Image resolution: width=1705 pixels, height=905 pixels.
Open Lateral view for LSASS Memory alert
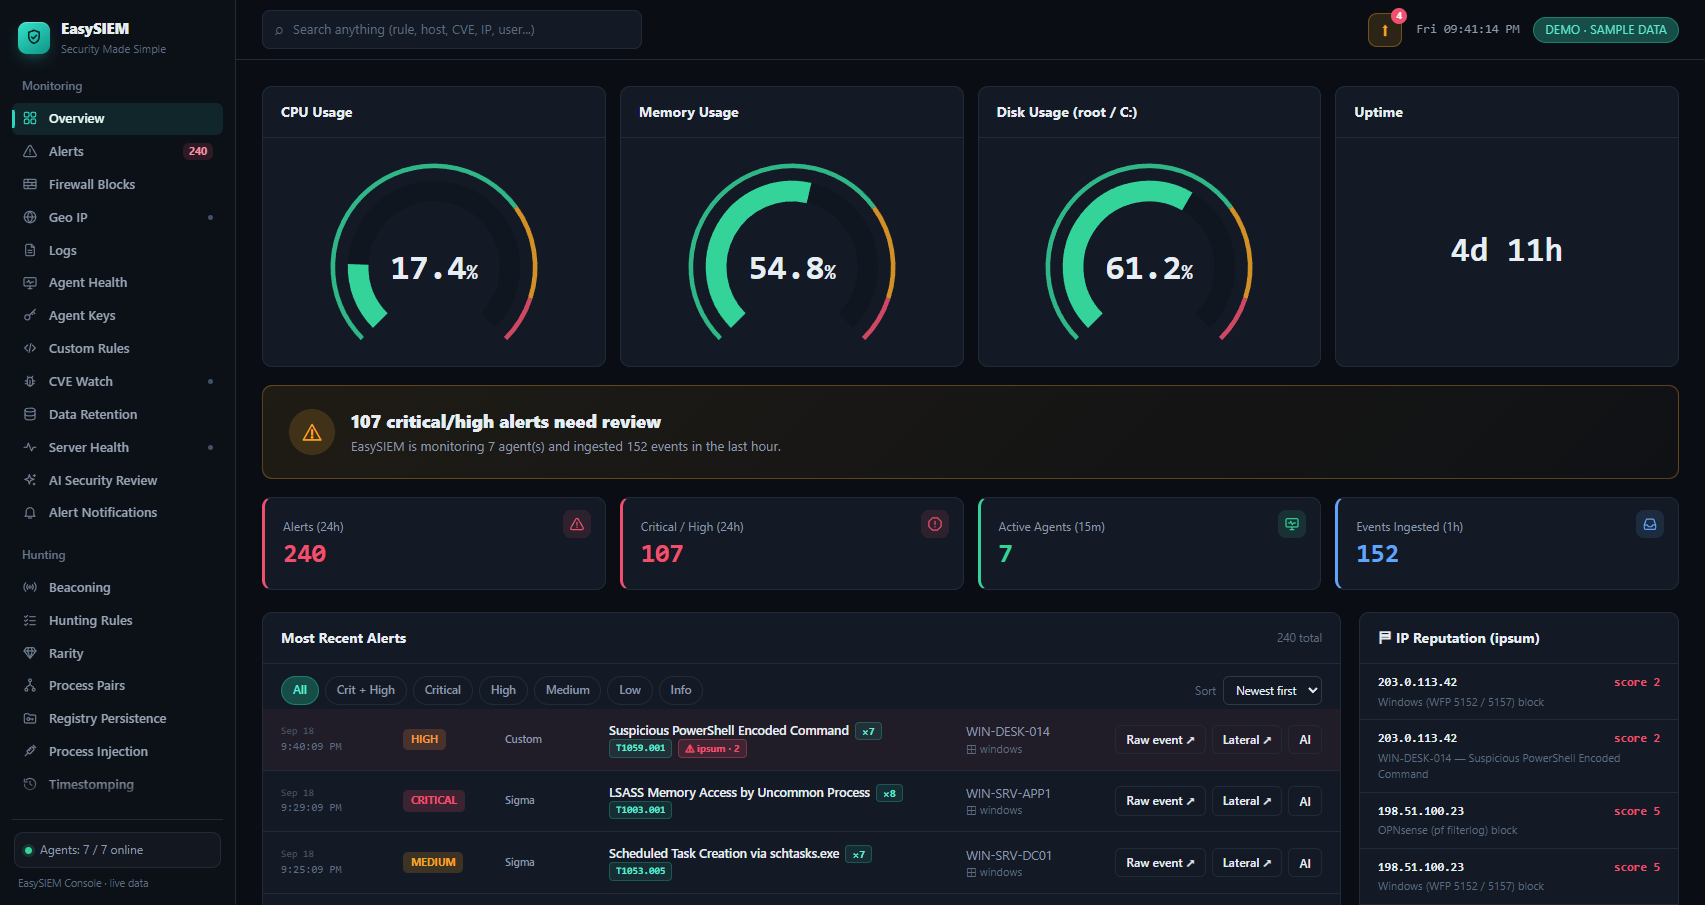click(1247, 801)
